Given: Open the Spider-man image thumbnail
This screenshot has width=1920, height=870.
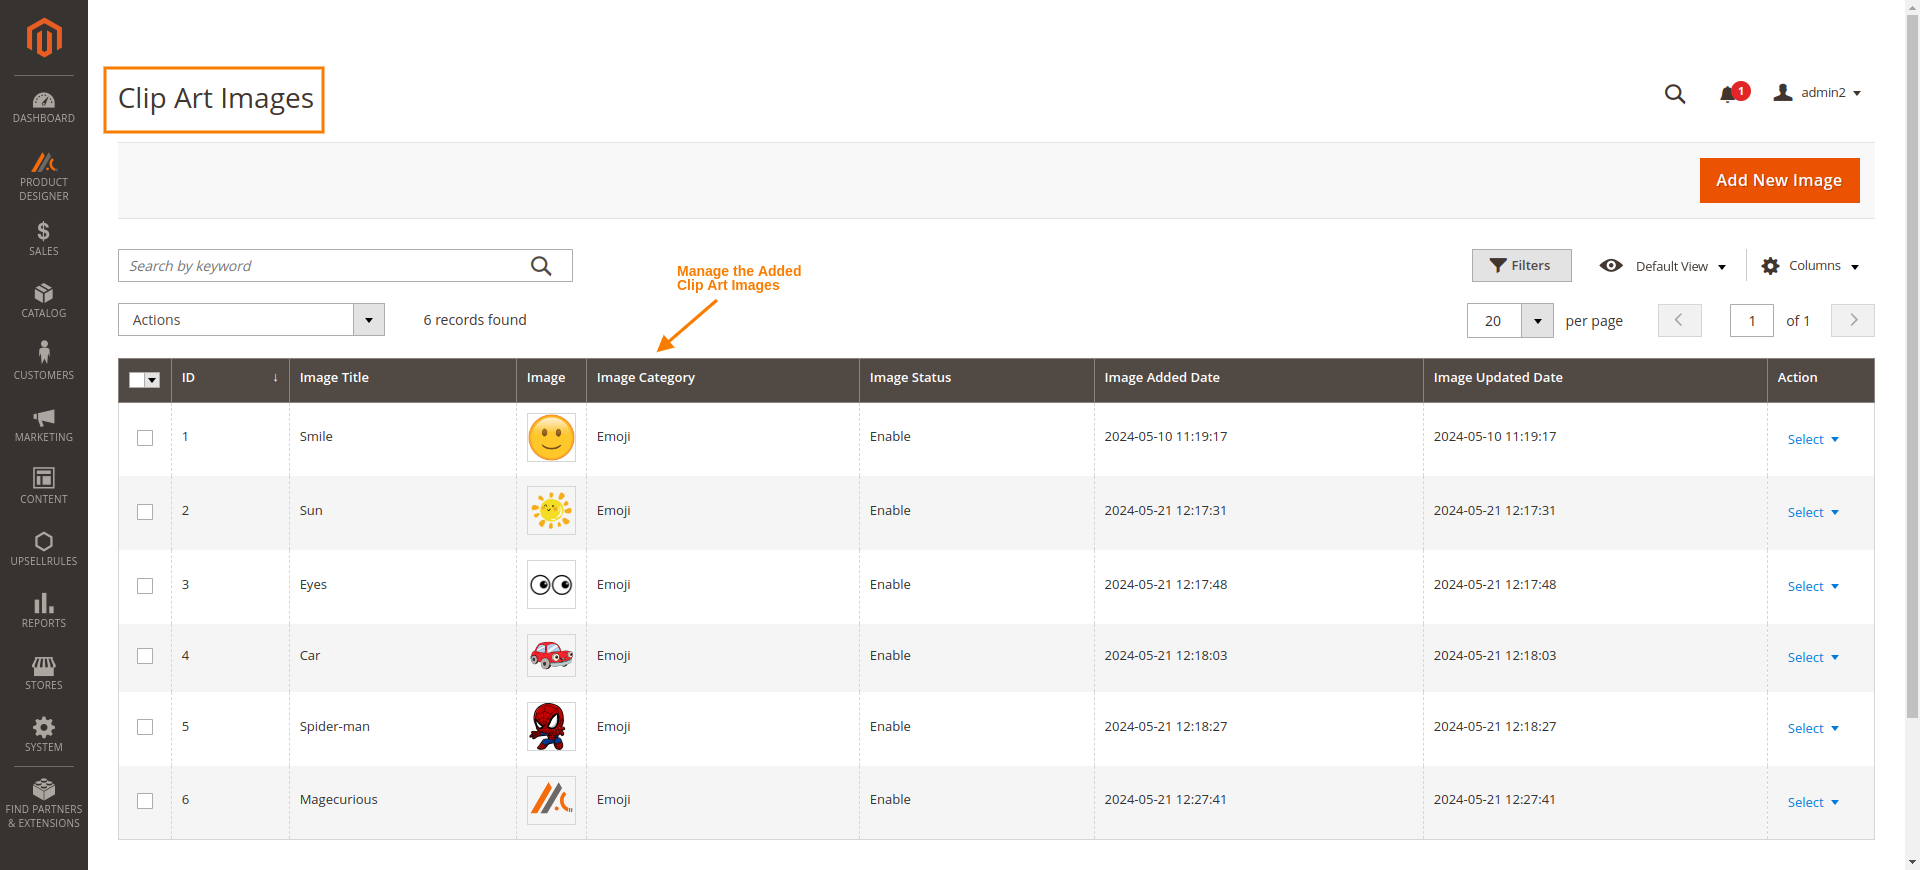Looking at the screenshot, I should click(x=551, y=726).
